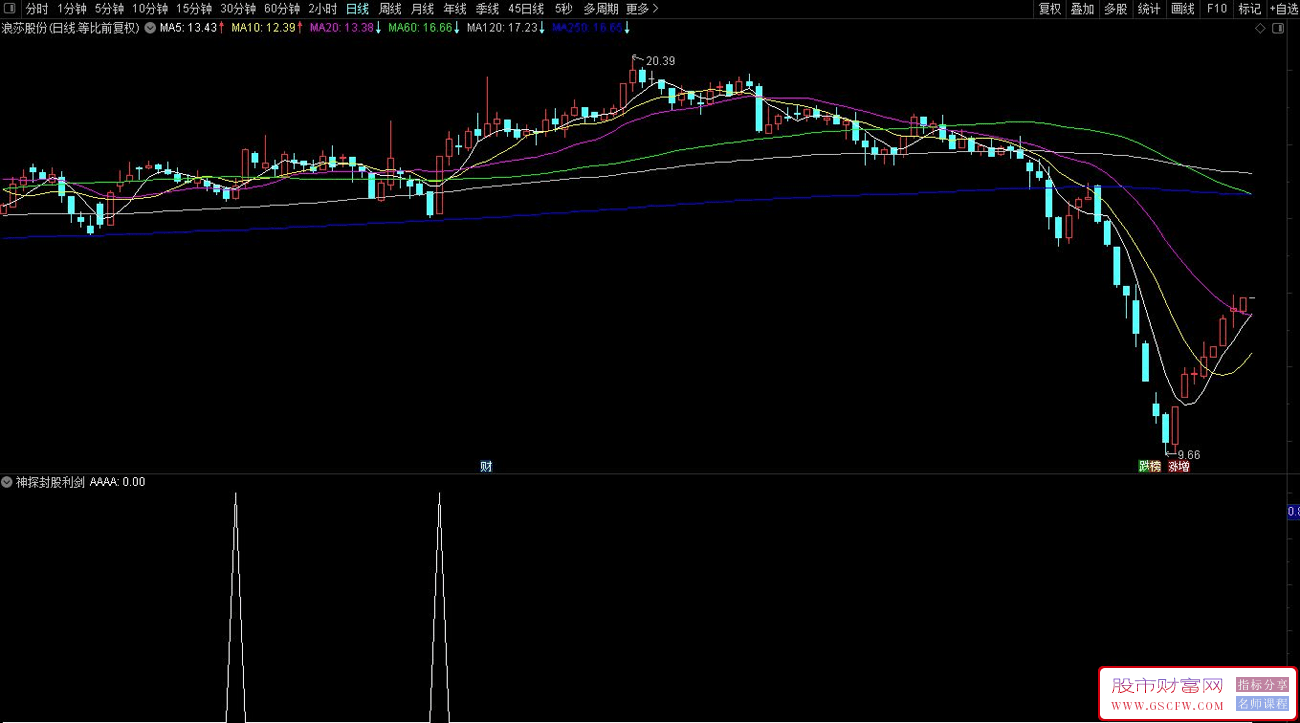The height and width of the screenshot is (723, 1300).
Task: Open the 统计 statistics tool
Action: click(1149, 9)
